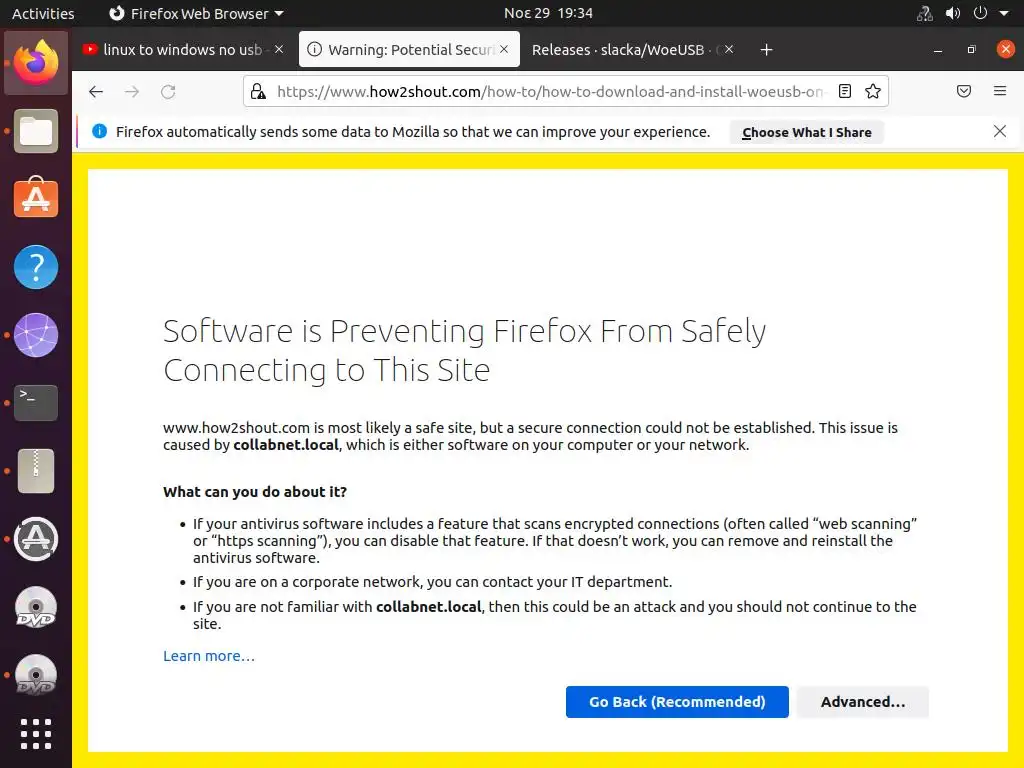Click Choose What I Share button
This screenshot has height=768, width=1024.
coord(806,132)
